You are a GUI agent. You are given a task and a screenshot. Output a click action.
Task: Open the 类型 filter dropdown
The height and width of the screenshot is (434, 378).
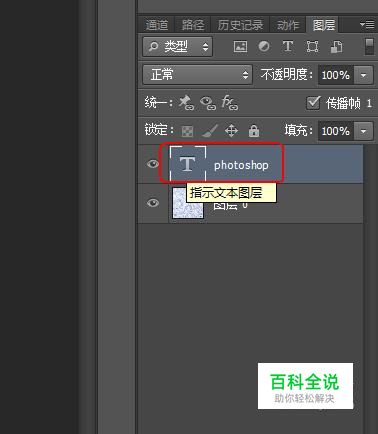pos(178,47)
